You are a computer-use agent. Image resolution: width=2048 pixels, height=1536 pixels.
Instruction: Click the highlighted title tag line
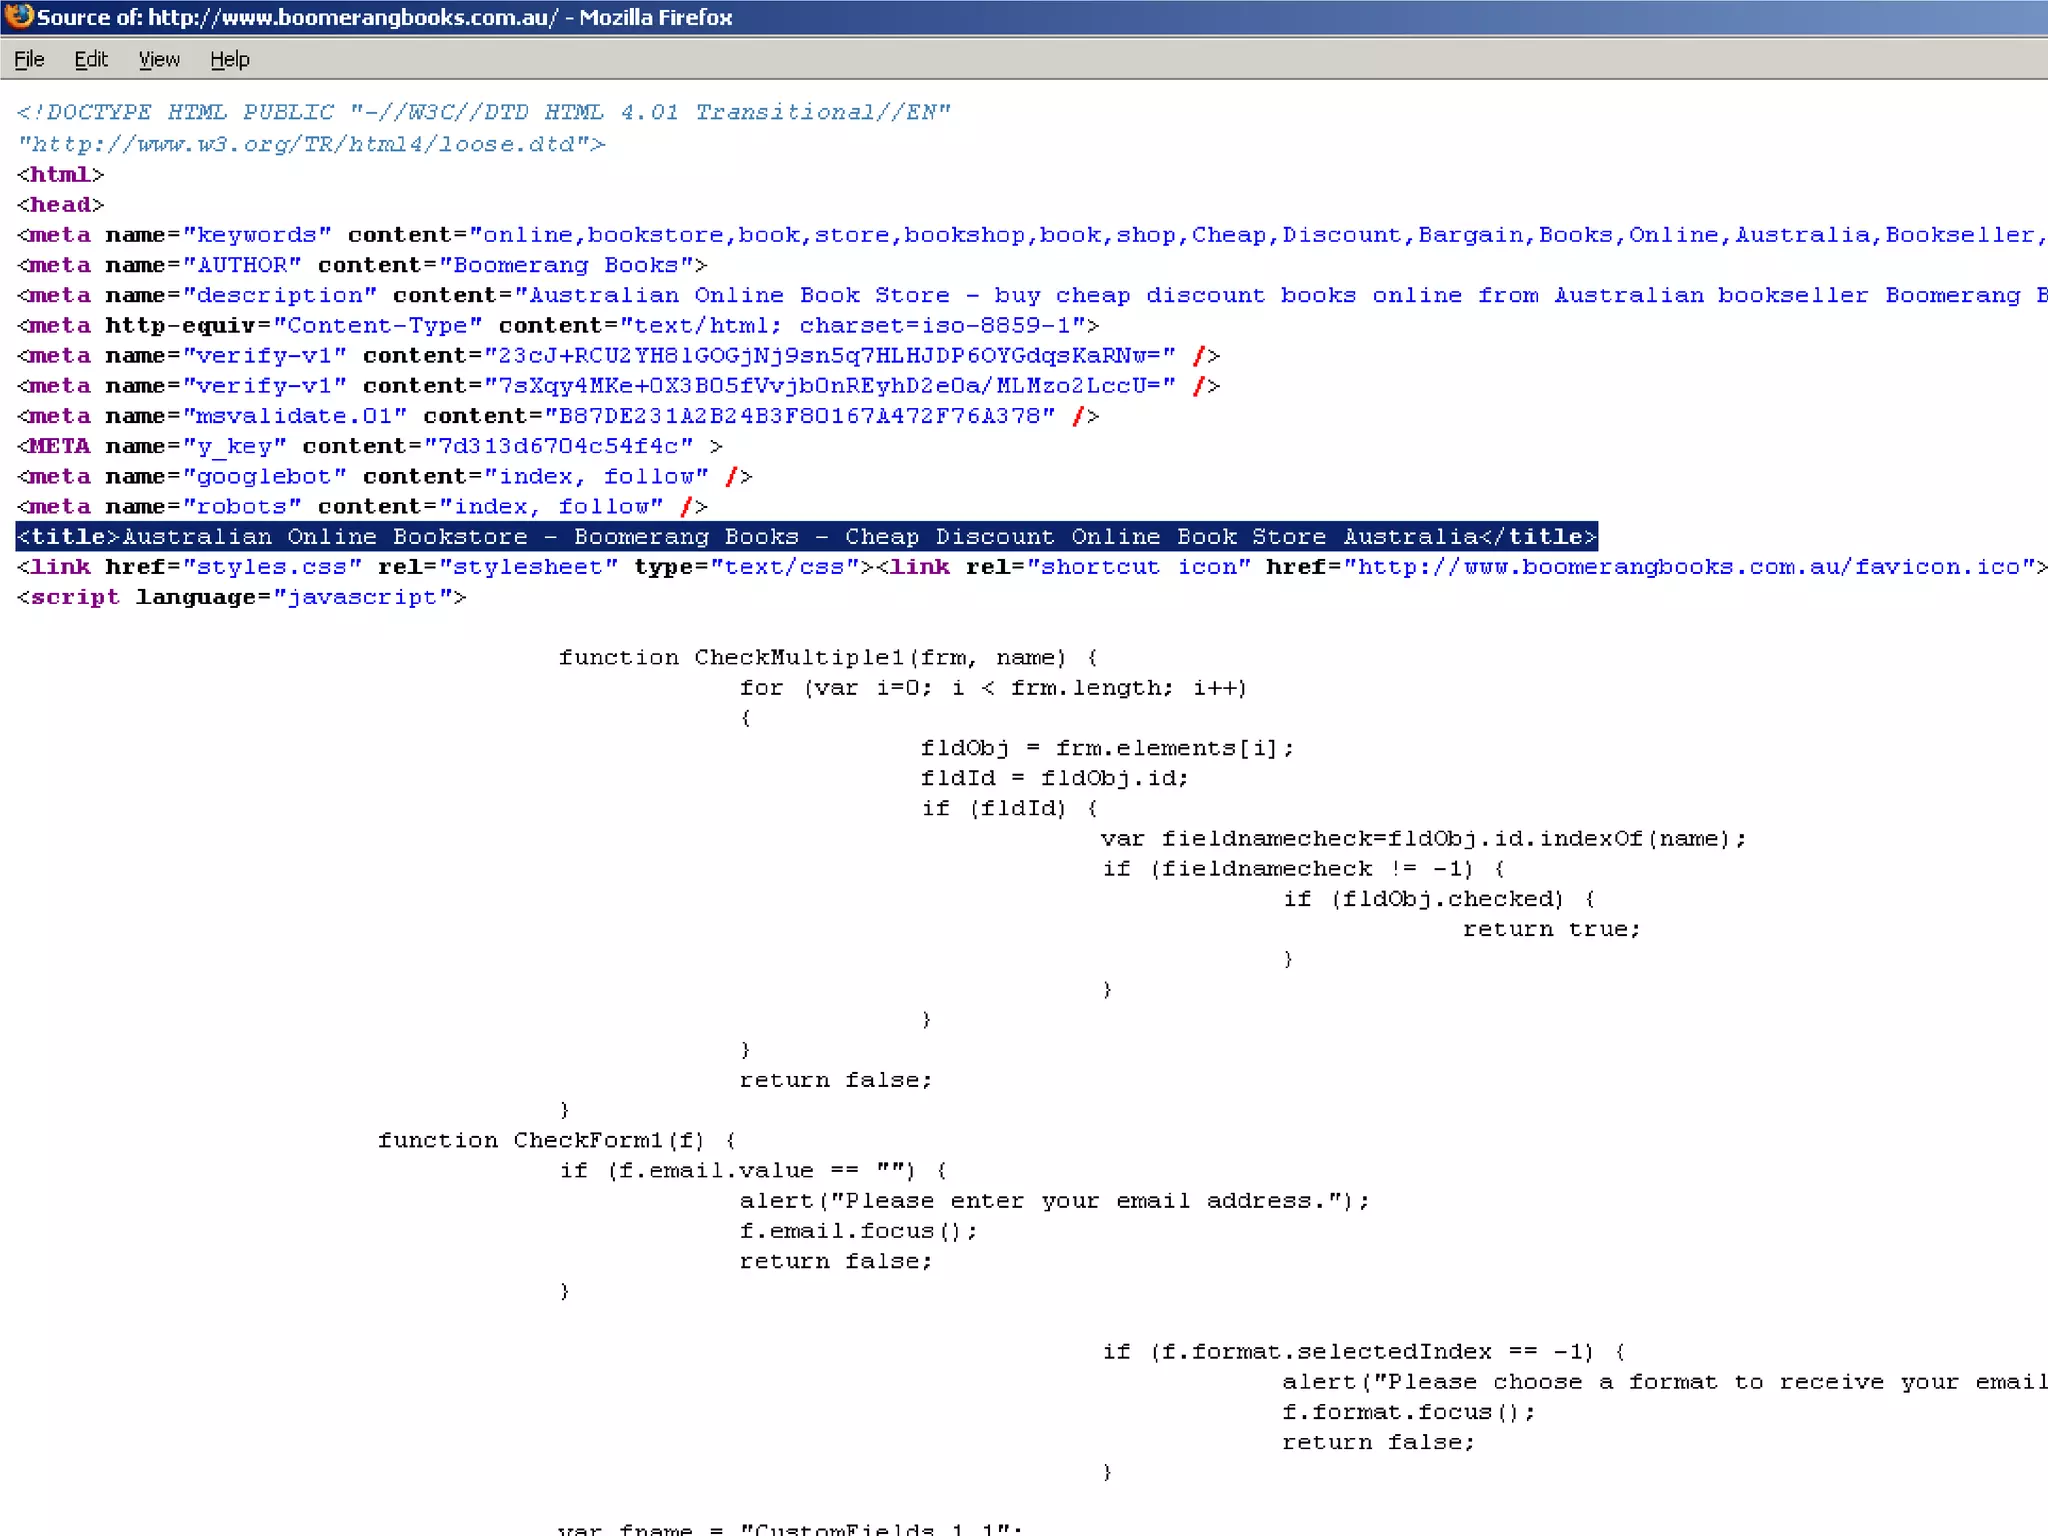point(806,537)
